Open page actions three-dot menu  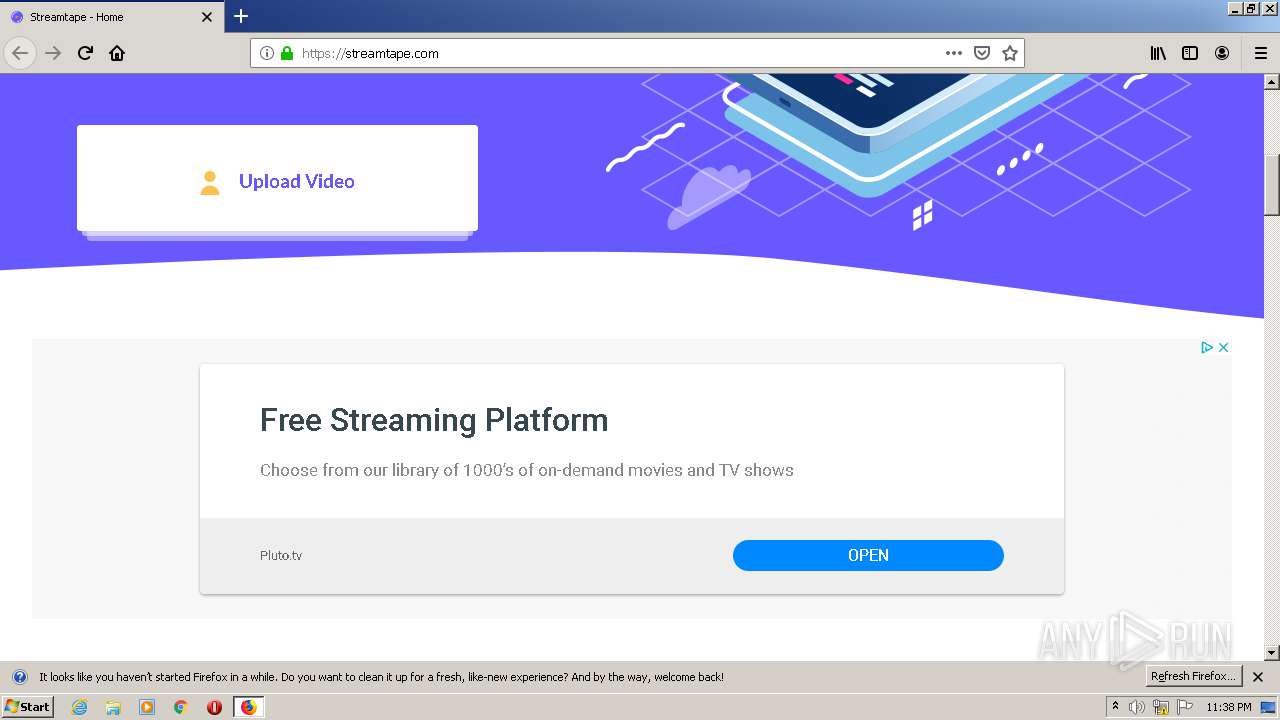point(954,53)
